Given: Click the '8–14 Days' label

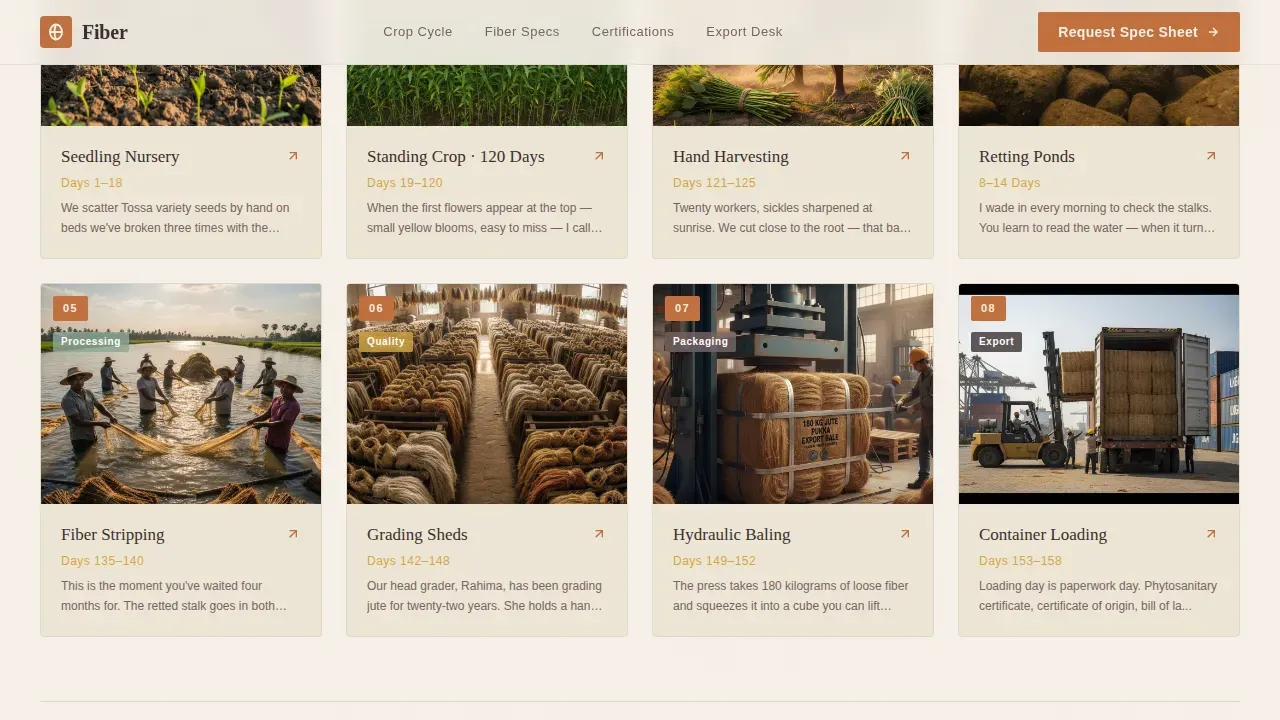Looking at the screenshot, I should click(1010, 183).
